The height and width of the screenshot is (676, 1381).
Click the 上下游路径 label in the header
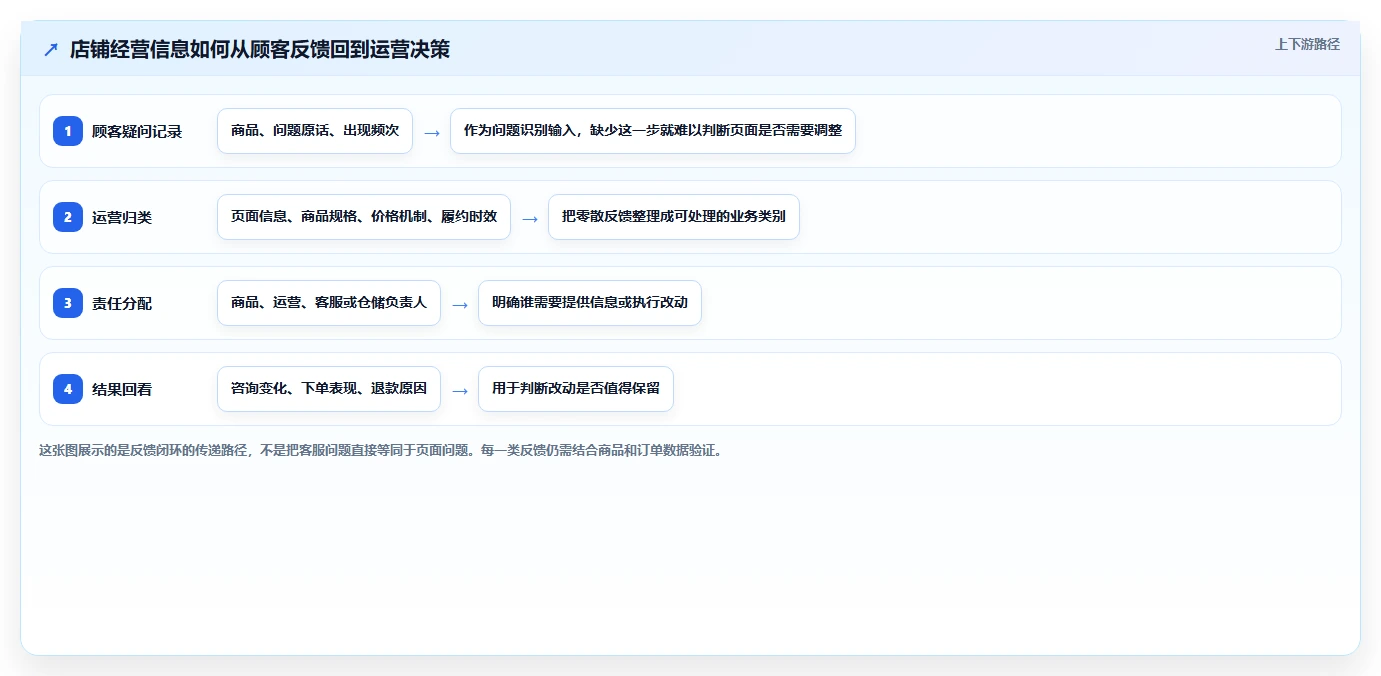point(1307,44)
